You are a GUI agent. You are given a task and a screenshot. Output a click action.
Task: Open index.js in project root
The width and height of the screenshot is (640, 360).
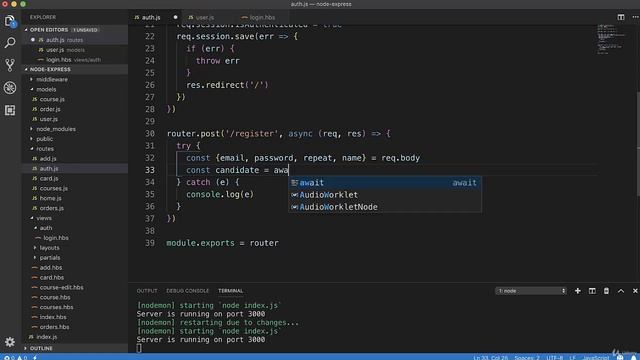[x=47, y=337]
